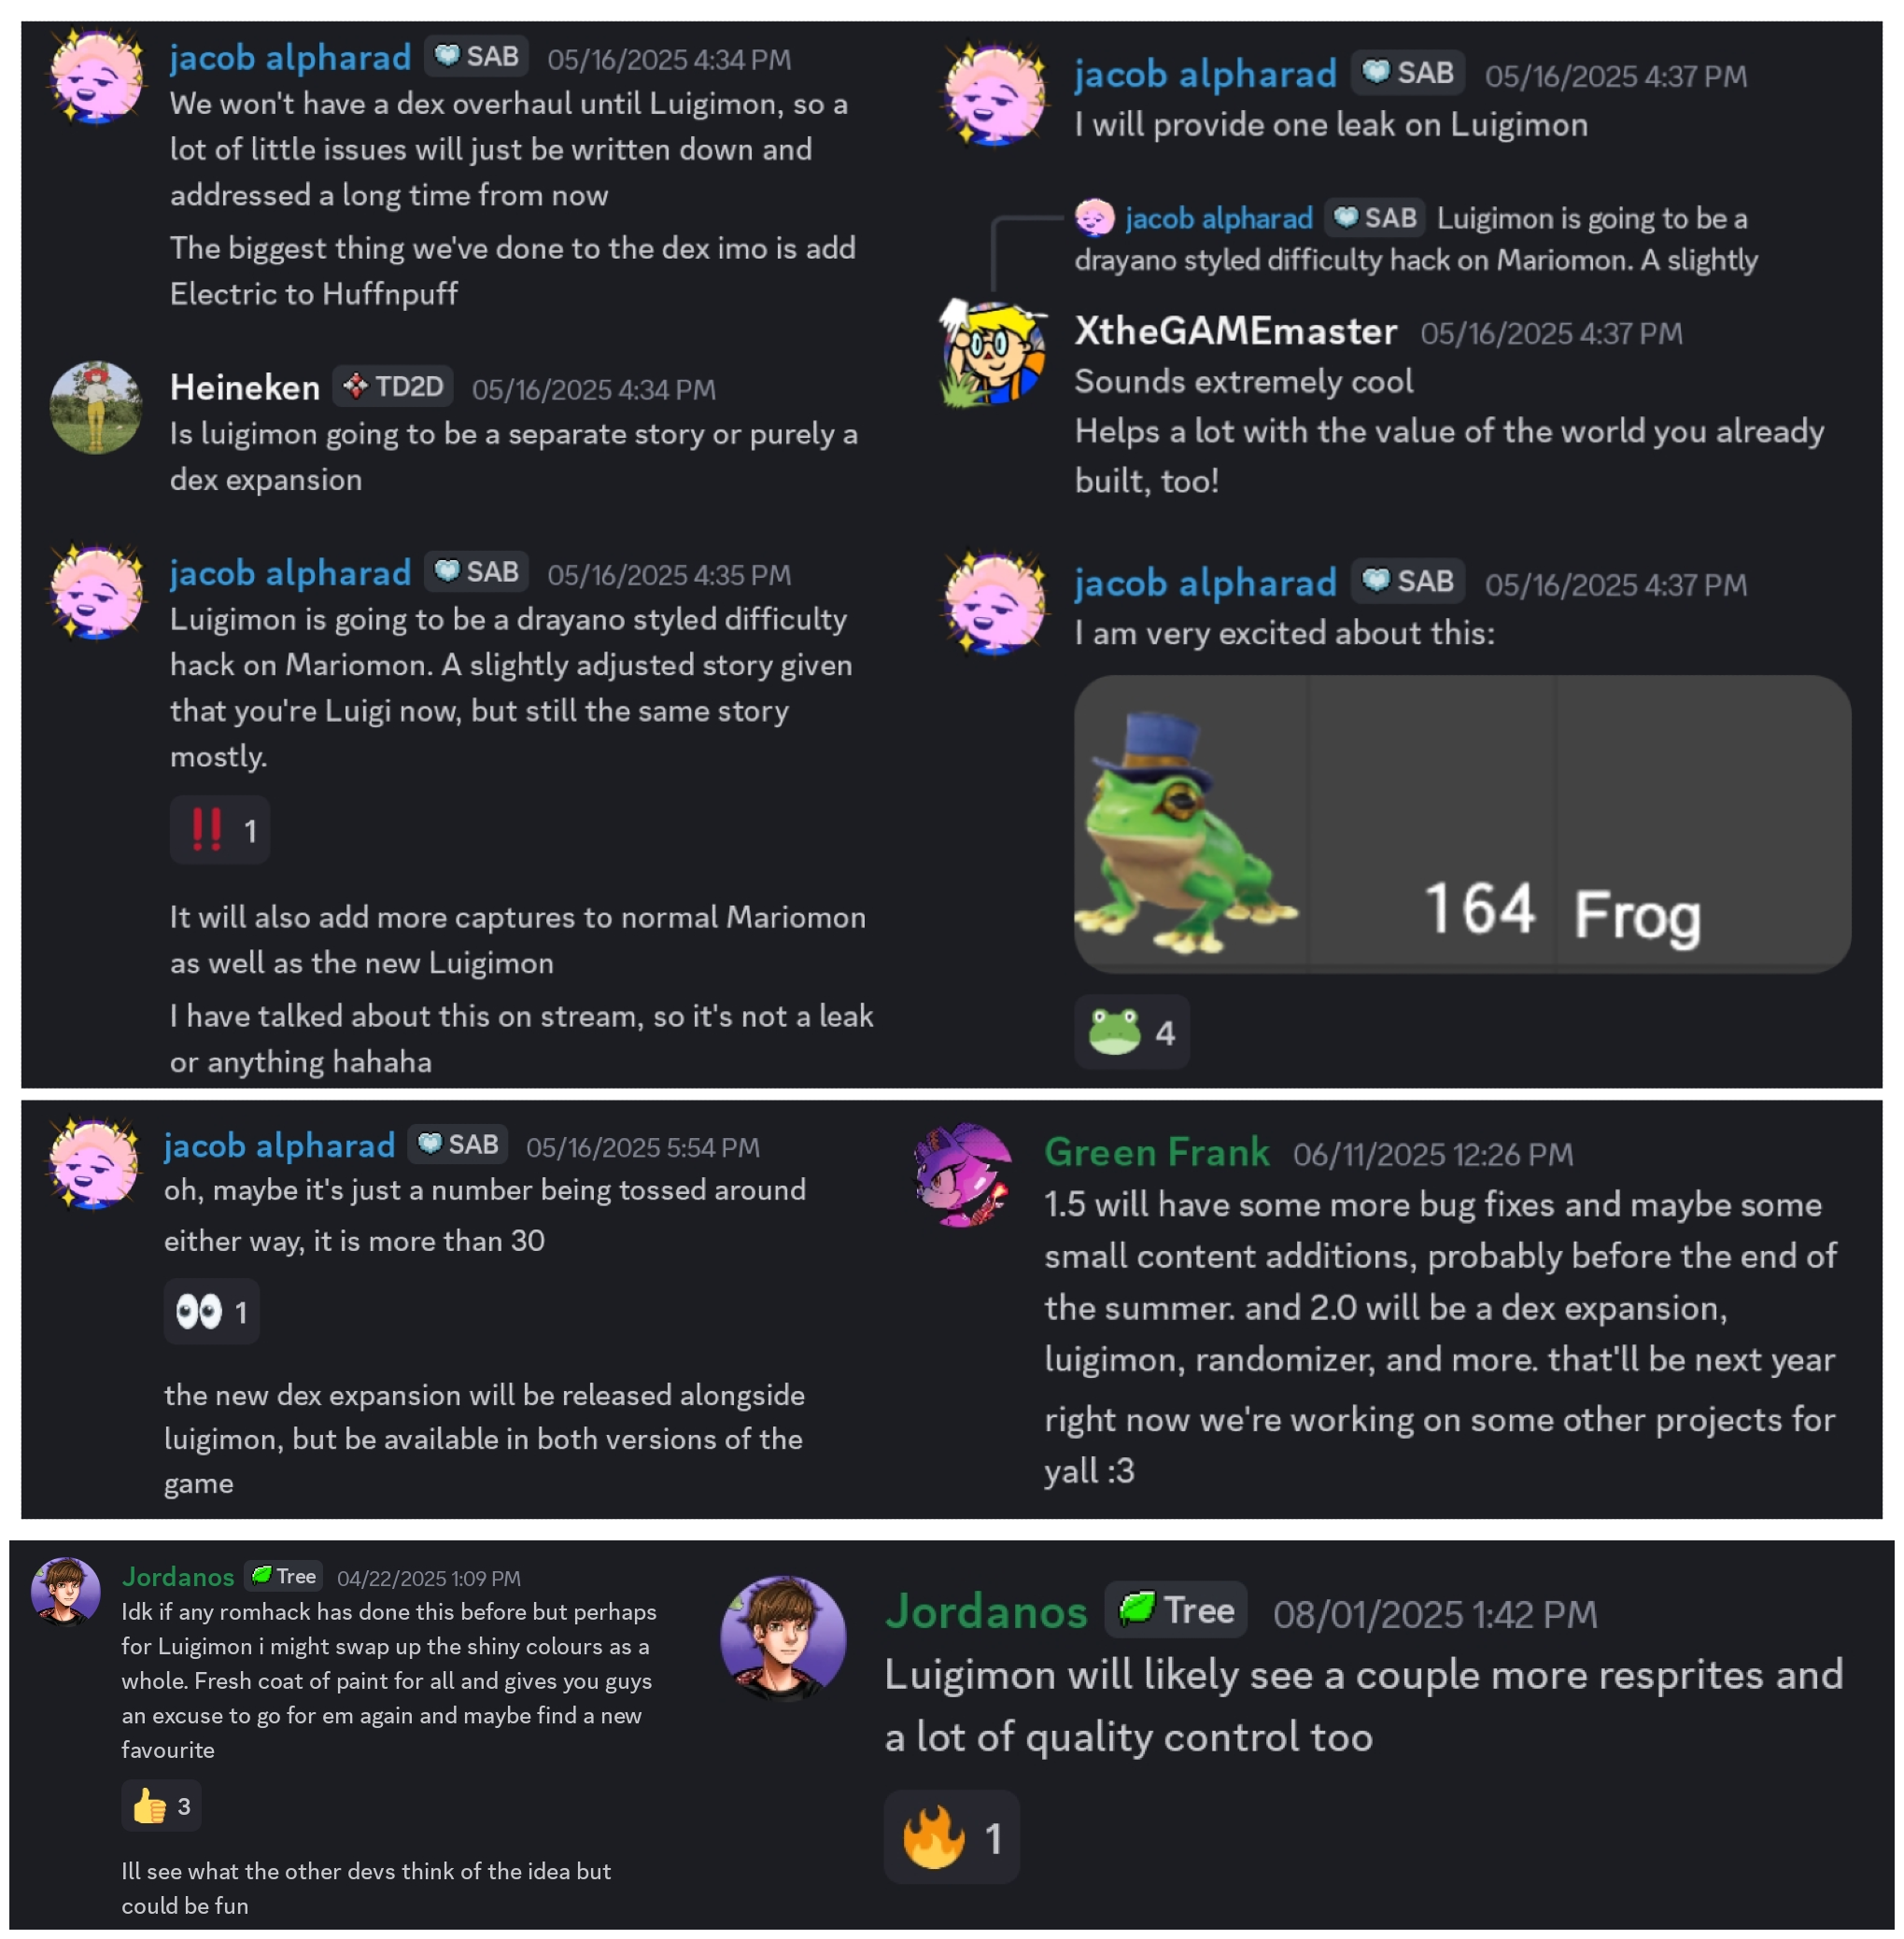Image resolution: width=1904 pixels, height=1939 pixels.
Task: Open Heineken's profile avatar
Action: pyautogui.click(x=96, y=407)
